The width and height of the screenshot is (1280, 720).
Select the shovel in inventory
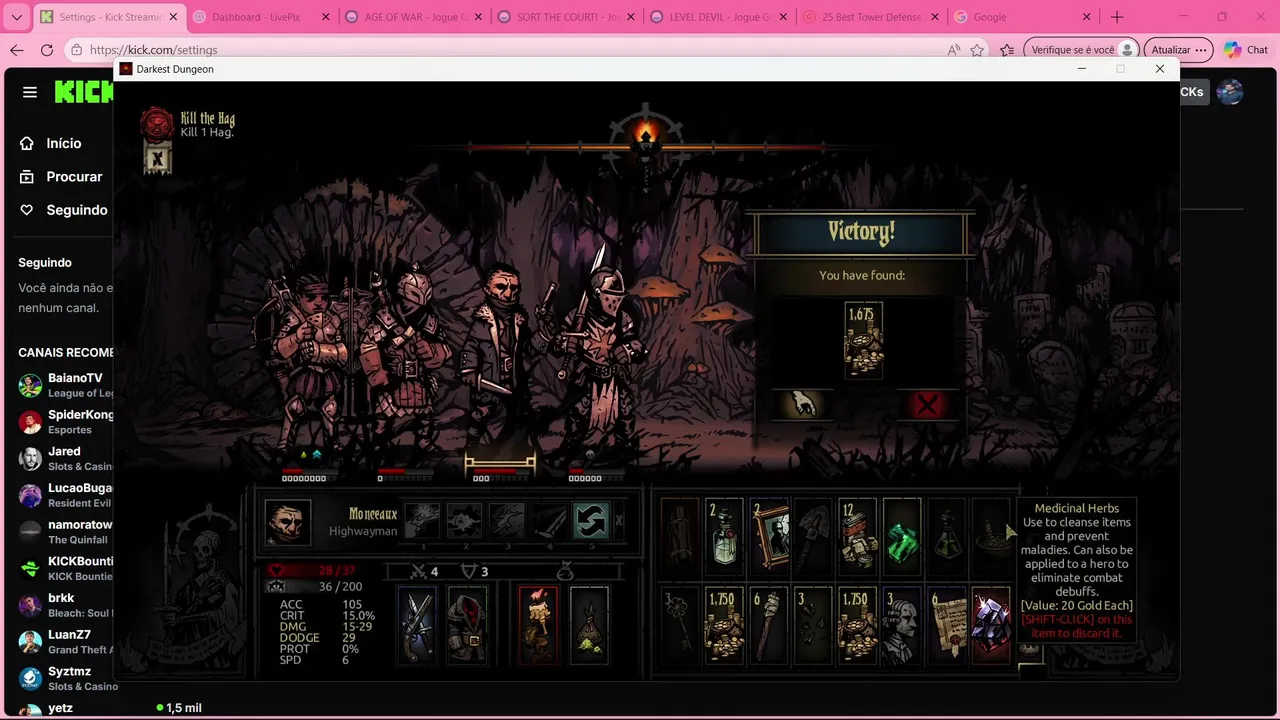pos(813,537)
